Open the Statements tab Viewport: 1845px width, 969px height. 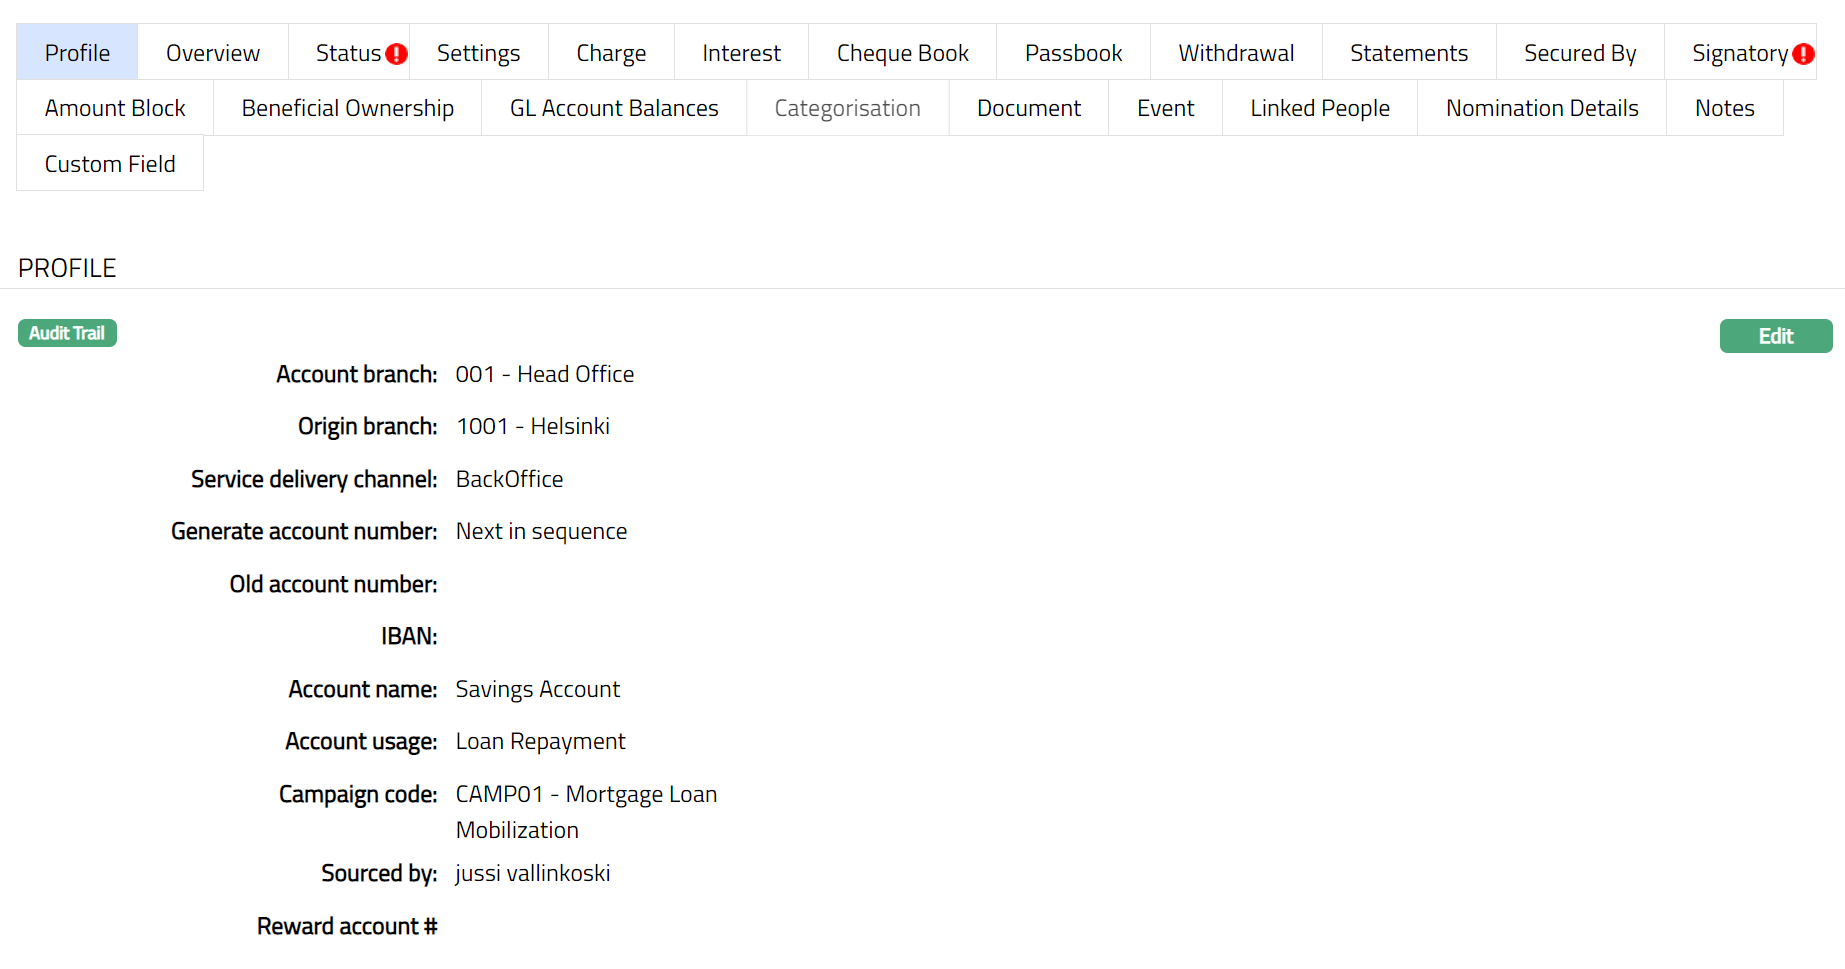click(1408, 53)
